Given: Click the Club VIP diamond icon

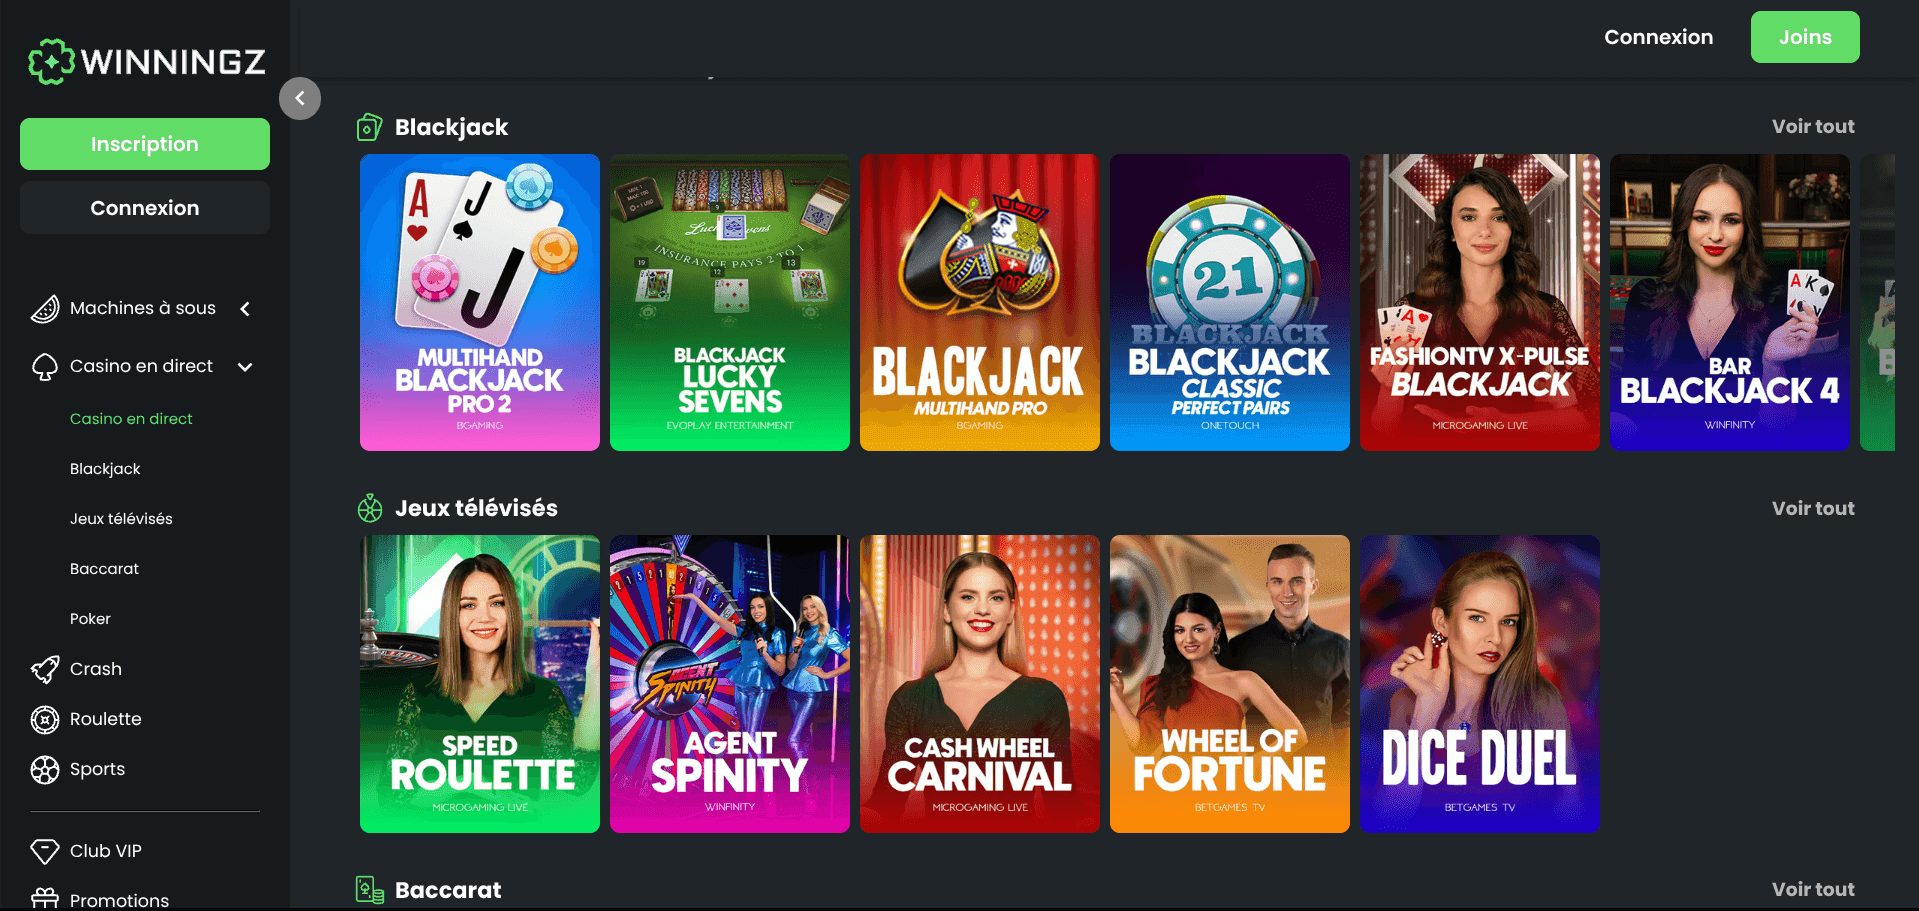Looking at the screenshot, I should coord(45,851).
